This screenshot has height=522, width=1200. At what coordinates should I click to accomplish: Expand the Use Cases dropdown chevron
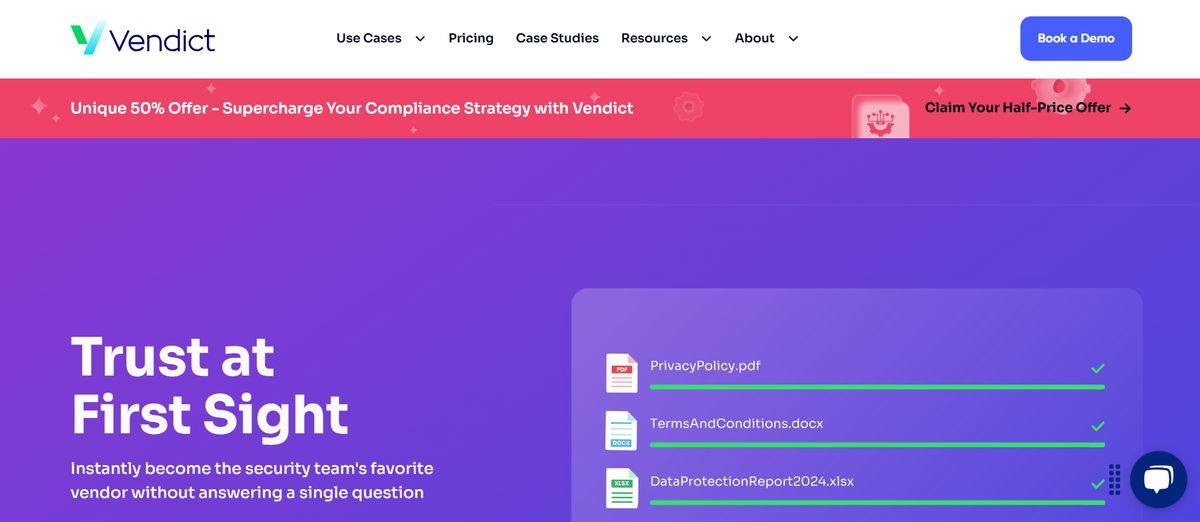click(x=420, y=39)
